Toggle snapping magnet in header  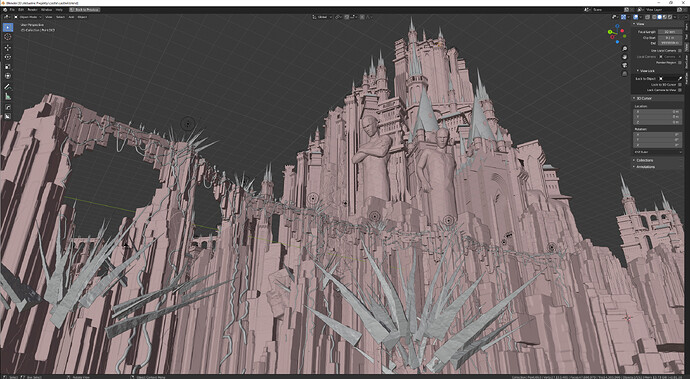click(x=347, y=17)
